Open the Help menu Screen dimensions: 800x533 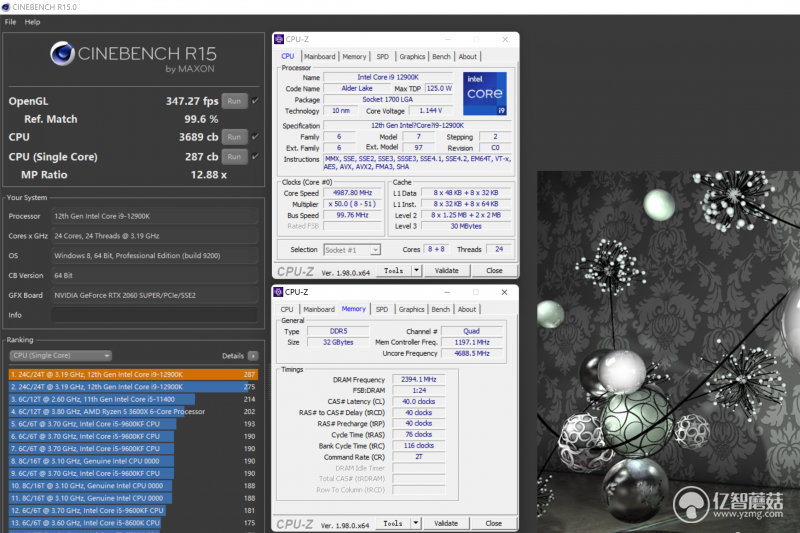point(32,22)
